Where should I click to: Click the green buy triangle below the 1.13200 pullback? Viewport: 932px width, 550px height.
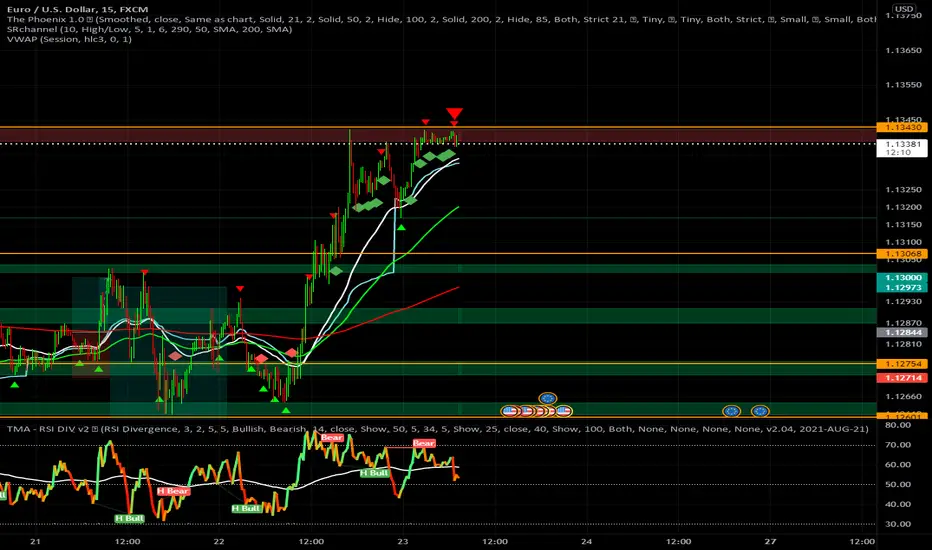pos(401,228)
